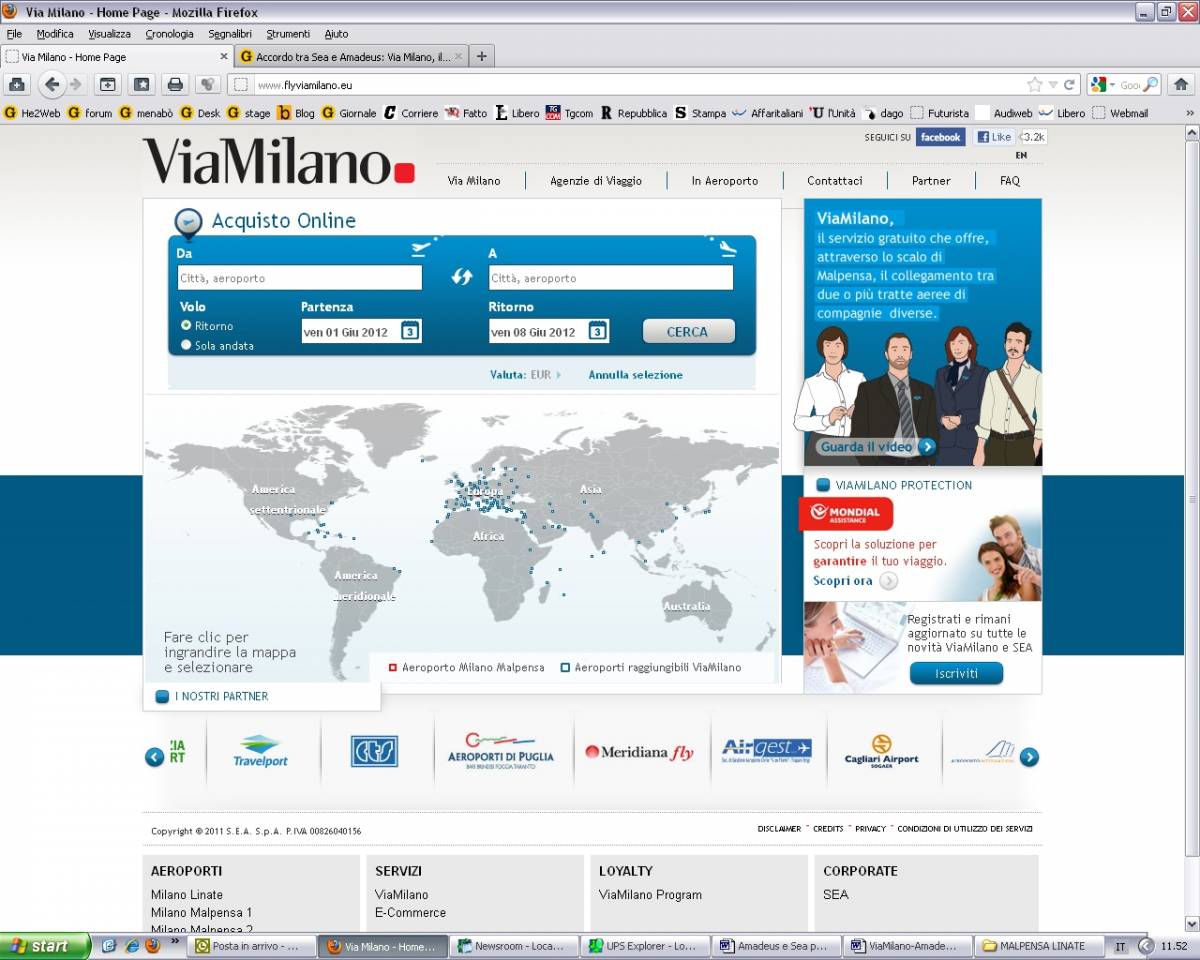Image resolution: width=1200 pixels, height=960 pixels.
Task: Switch to MALPENSA LINATE folder in the taskbar
Action: (1042, 945)
